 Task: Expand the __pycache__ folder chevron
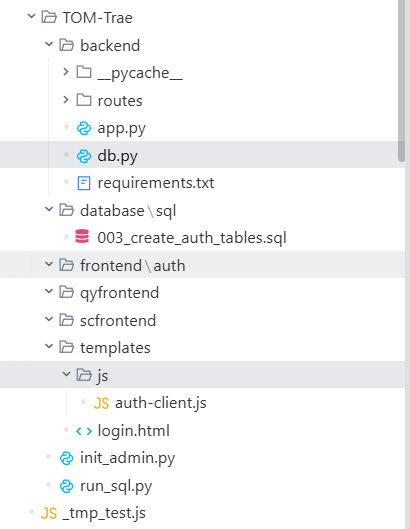pos(66,72)
